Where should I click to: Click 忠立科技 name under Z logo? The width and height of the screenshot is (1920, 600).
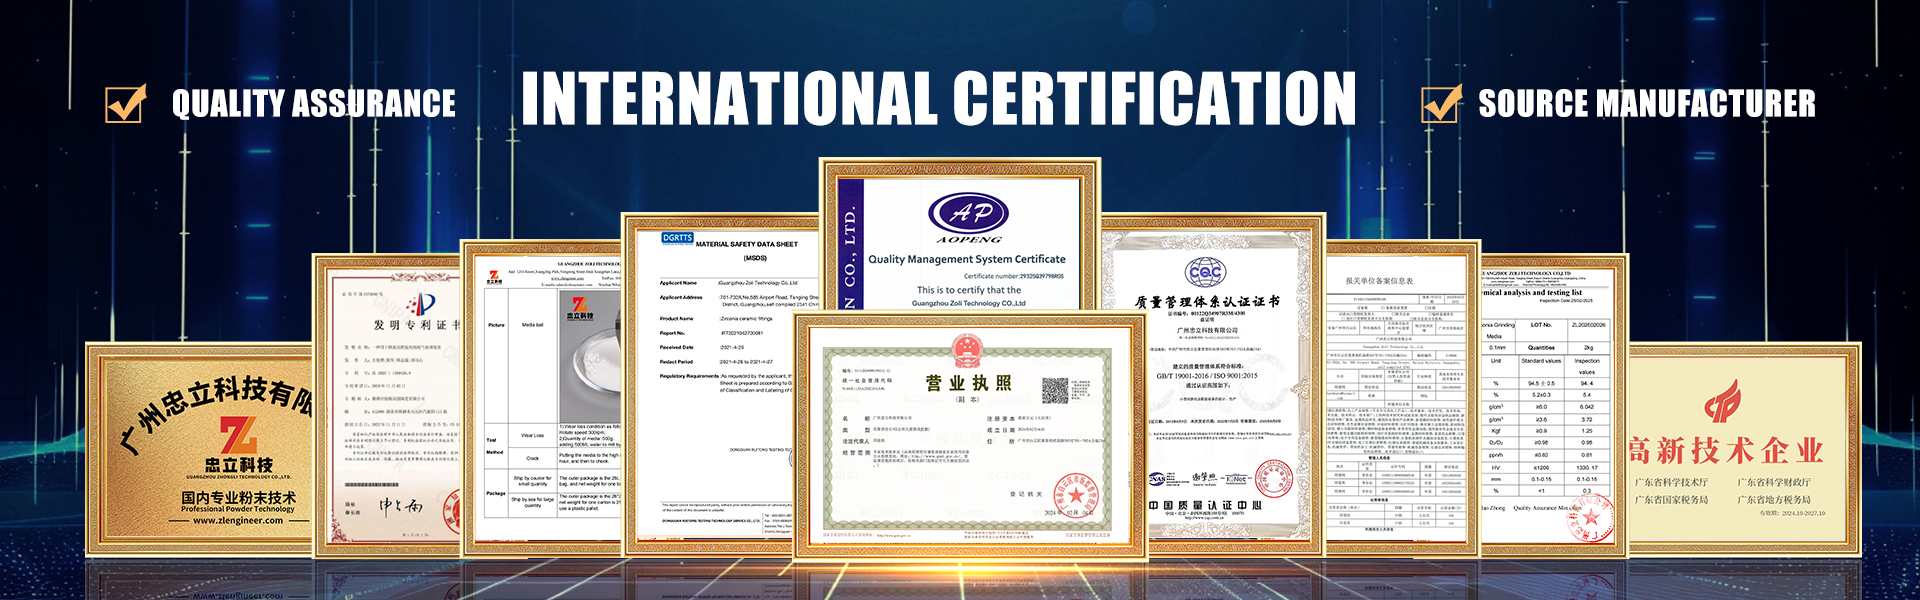pyautogui.click(x=238, y=465)
